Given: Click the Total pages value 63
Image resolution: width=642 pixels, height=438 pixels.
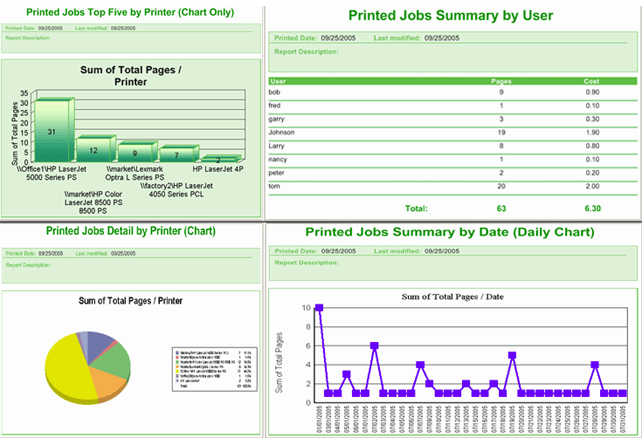Looking at the screenshot, I should [502, 209].
